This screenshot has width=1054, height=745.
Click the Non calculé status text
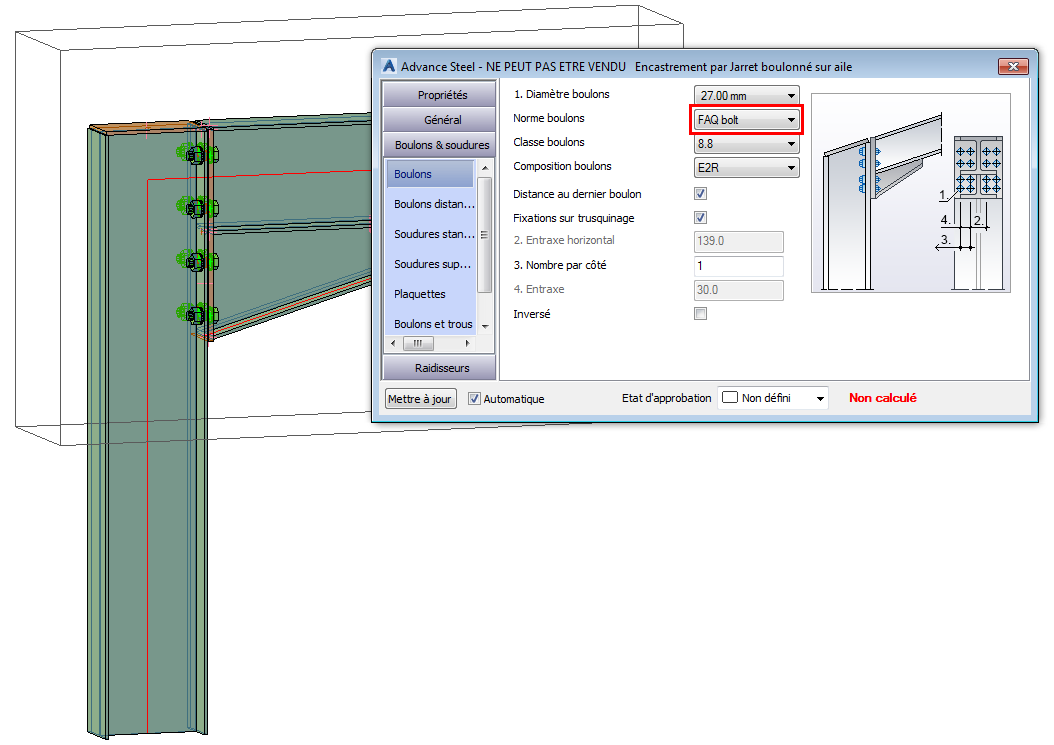pos(882,398)
